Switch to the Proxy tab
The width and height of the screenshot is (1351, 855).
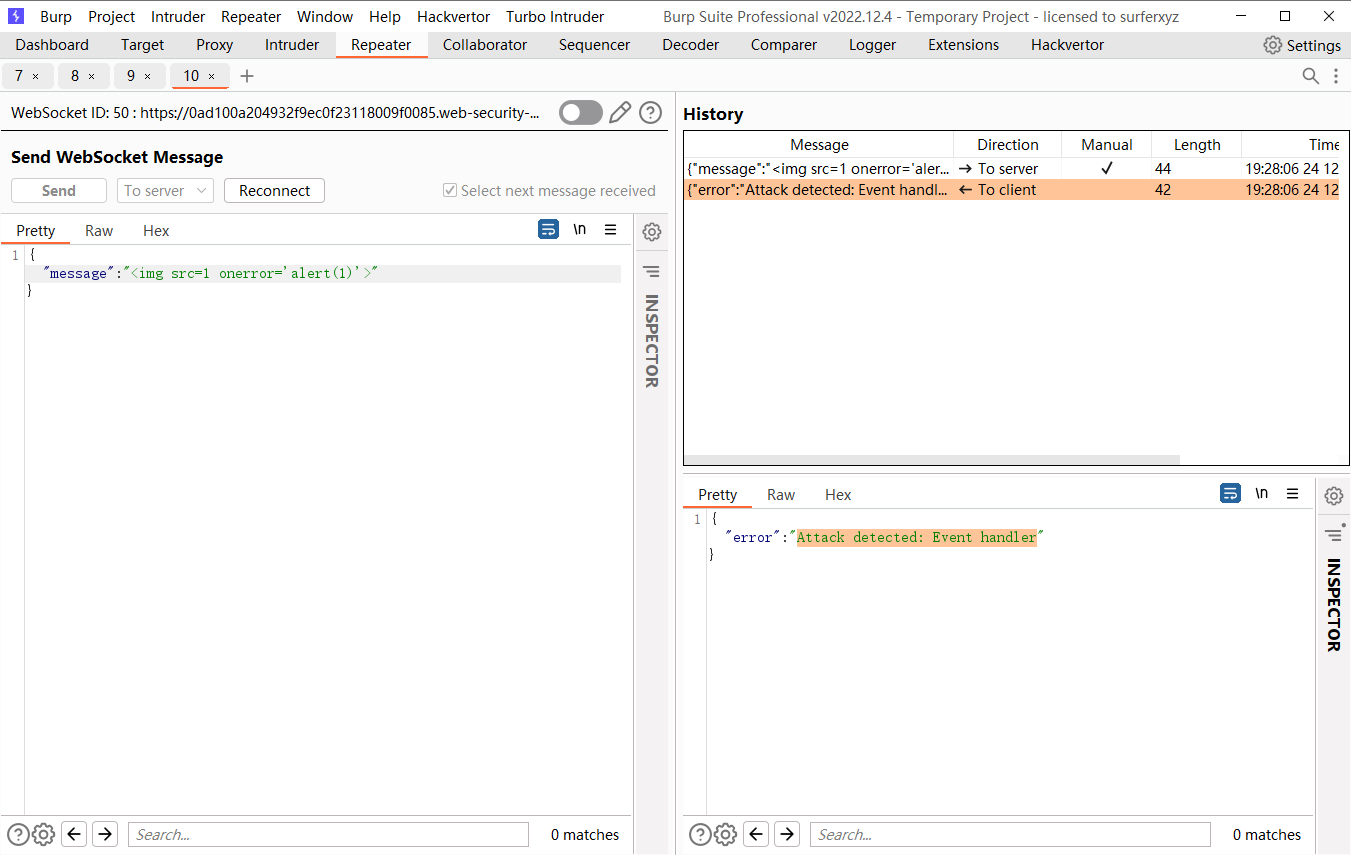pos(214,45)
